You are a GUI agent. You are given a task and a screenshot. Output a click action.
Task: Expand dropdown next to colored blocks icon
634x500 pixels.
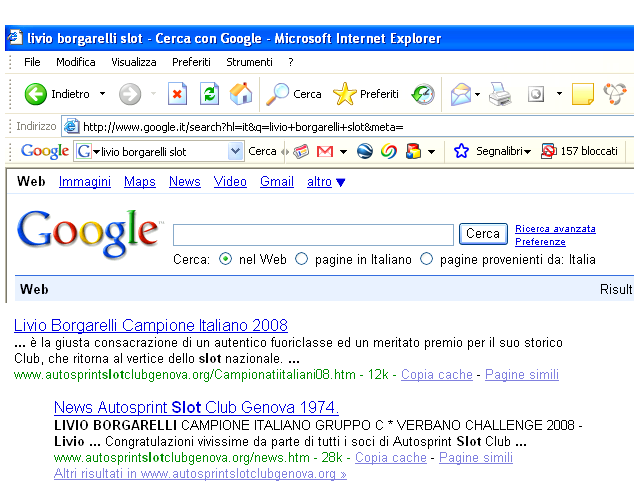[431, 152]
